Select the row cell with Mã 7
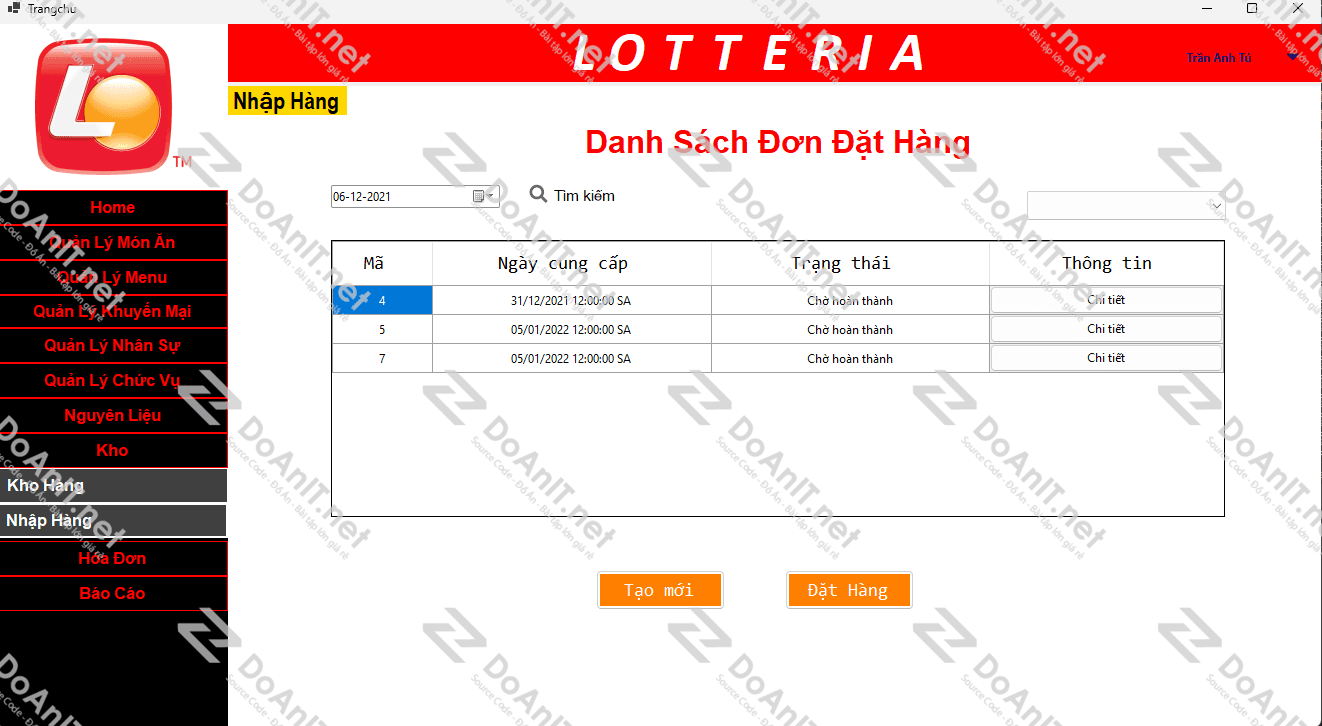The width and height of the screenshot is (1322, 726). click(382, 359)
